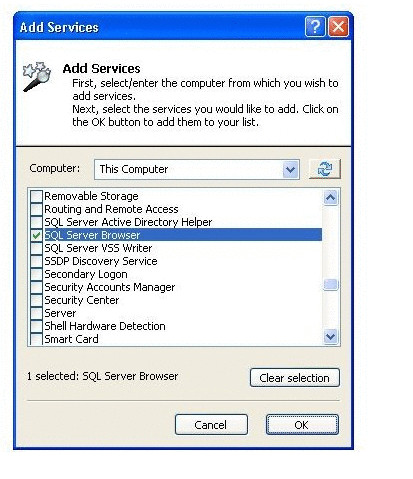Enable the SQL Server VSS Writer checkbox

[x=36, y=248]
